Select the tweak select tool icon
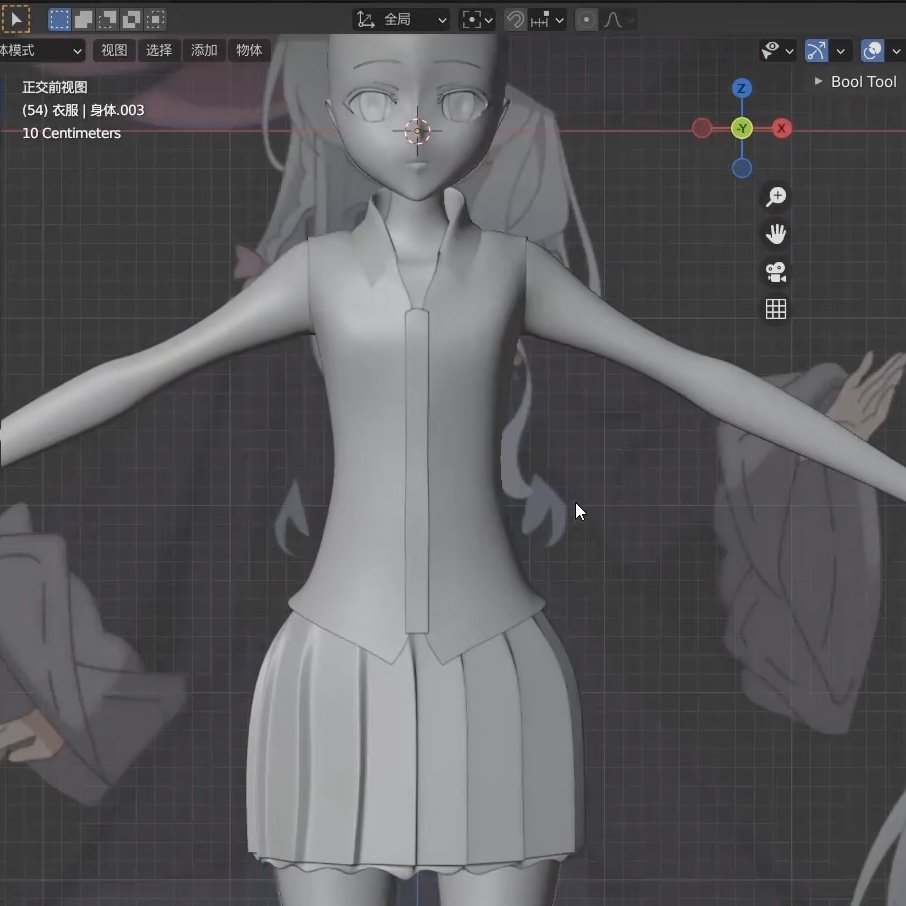Screen dimensions: 906x906 coord(16,20)
